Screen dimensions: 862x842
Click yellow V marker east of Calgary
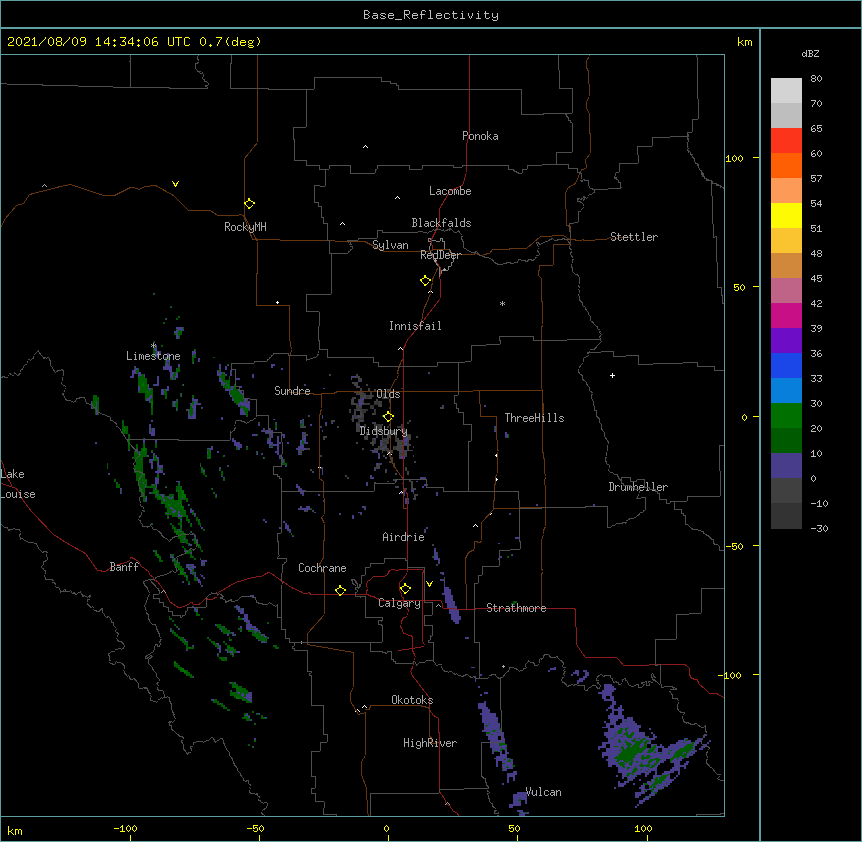[429, 584]
